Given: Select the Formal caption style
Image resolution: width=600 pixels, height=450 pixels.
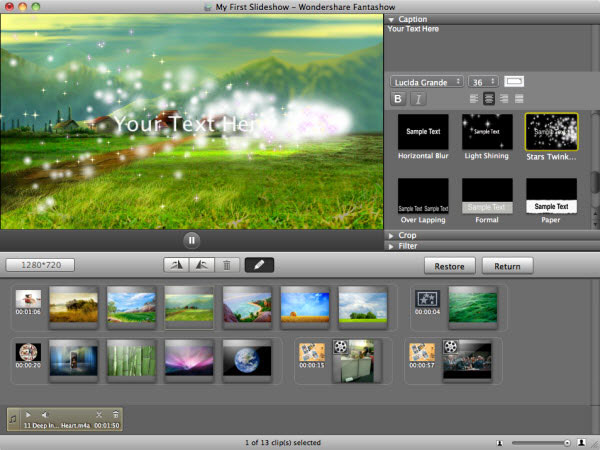Looking at the screenshot, I should click(x=487, y=196).
